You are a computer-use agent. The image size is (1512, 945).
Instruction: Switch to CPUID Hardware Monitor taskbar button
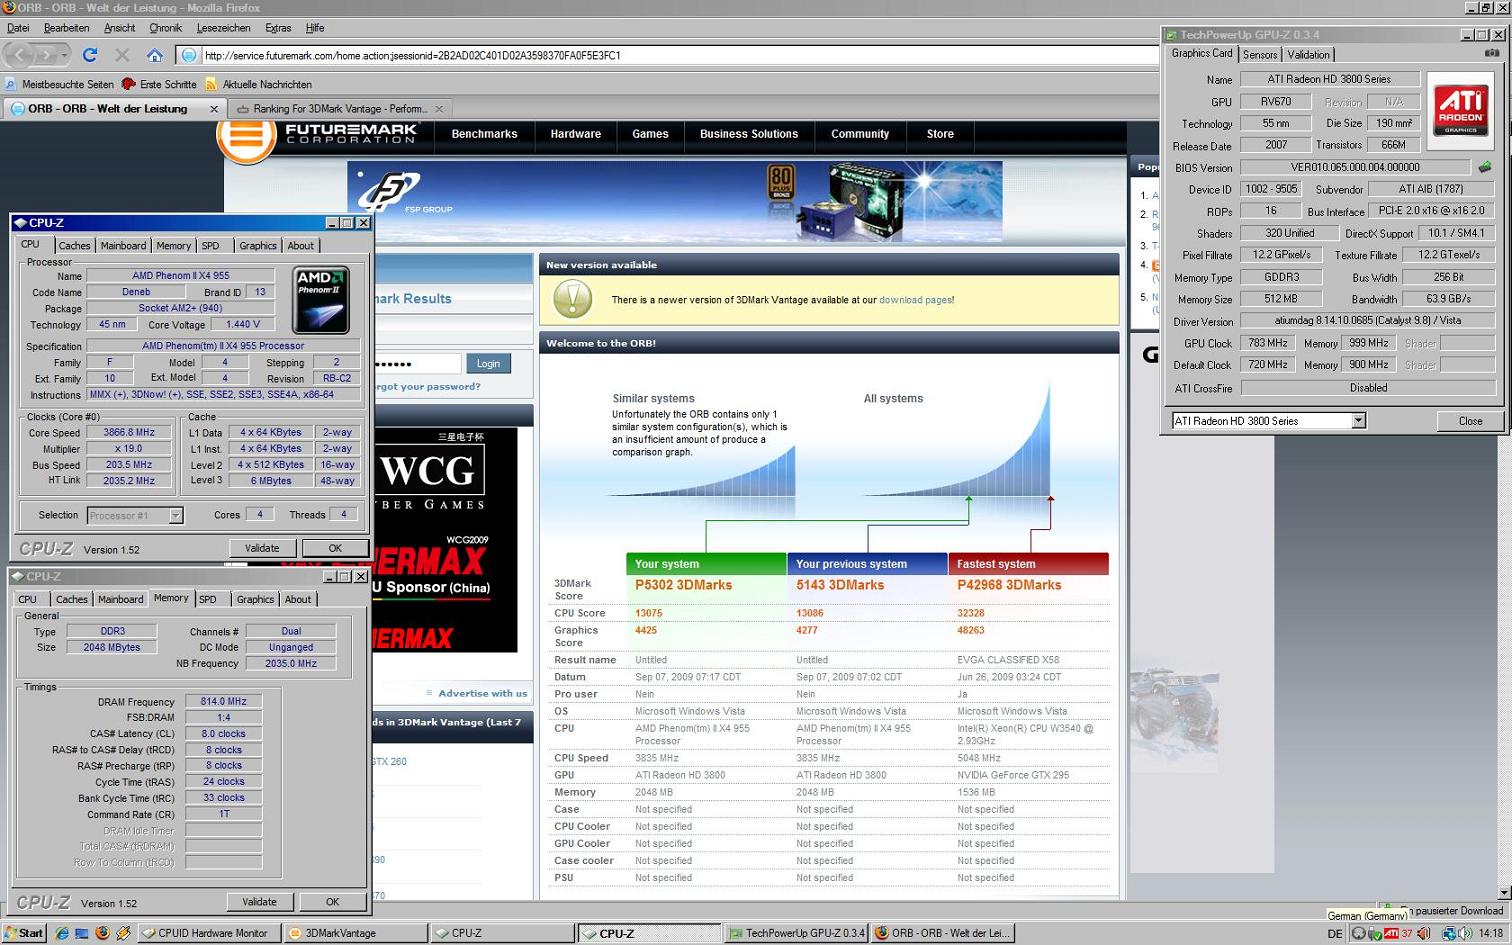point(209,933)
